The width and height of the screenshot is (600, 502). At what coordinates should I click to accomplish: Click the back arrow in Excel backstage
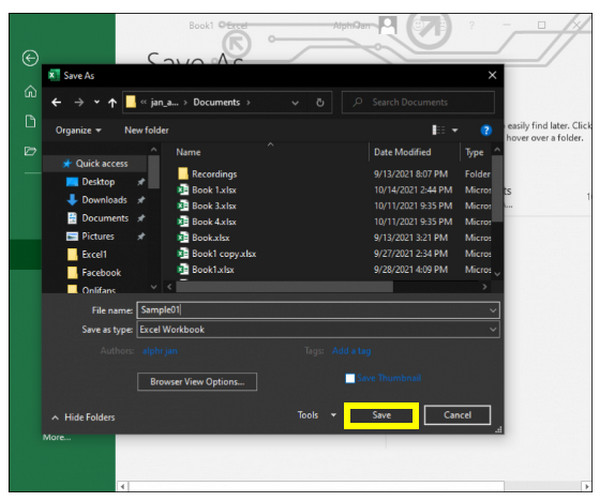tap(30, 59)
